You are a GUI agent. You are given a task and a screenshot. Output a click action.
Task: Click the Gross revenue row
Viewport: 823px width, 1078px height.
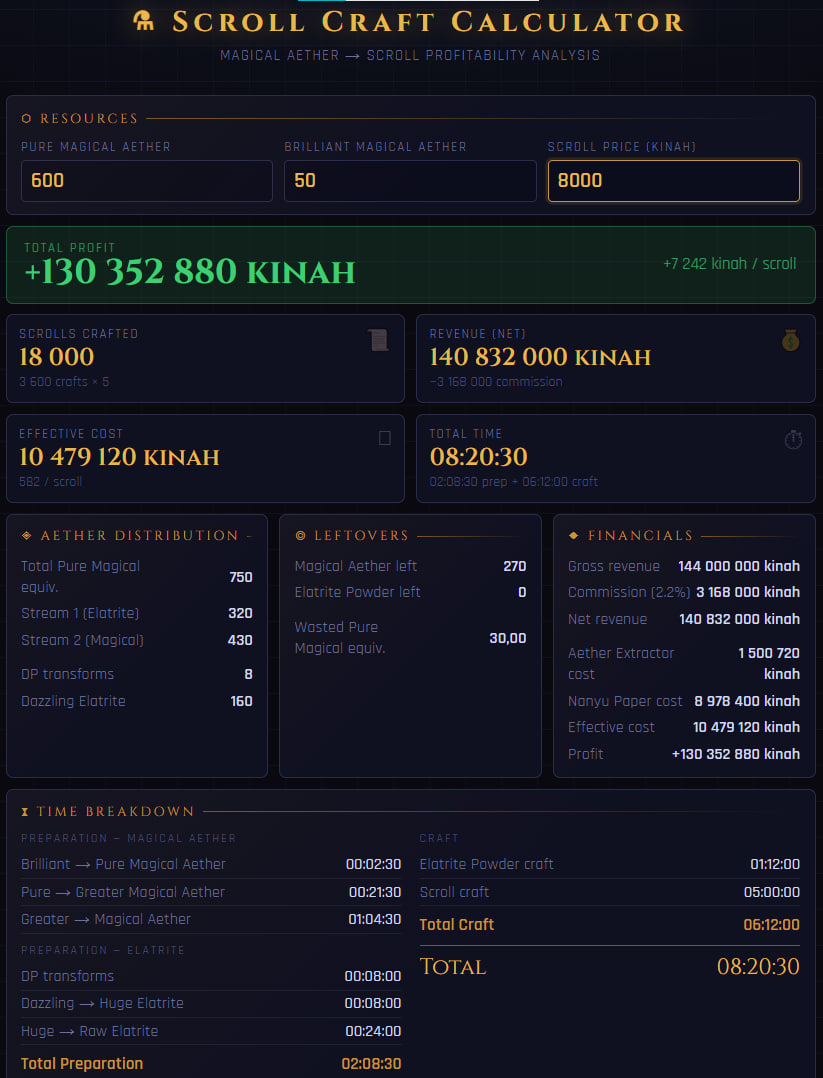click(x=684, y=566)
